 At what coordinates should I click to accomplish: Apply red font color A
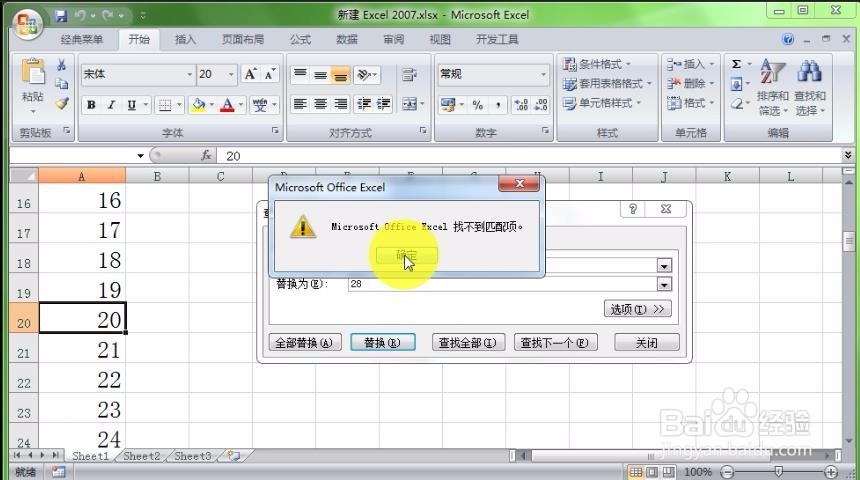coord(227,104)
